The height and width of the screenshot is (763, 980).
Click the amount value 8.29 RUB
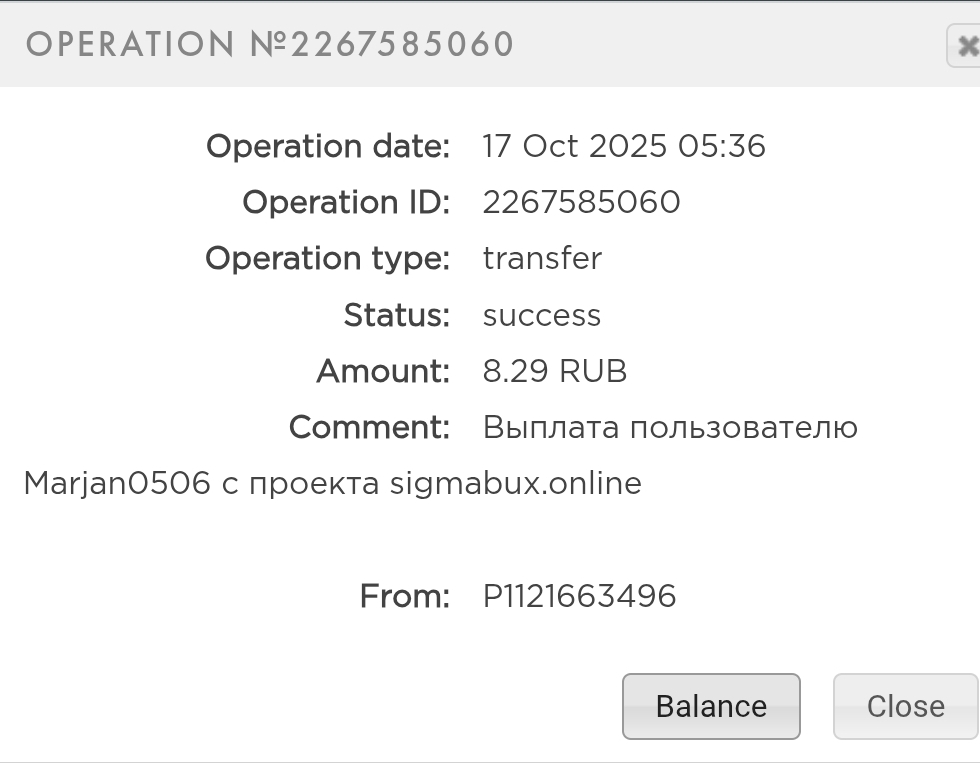coord(555,371)
